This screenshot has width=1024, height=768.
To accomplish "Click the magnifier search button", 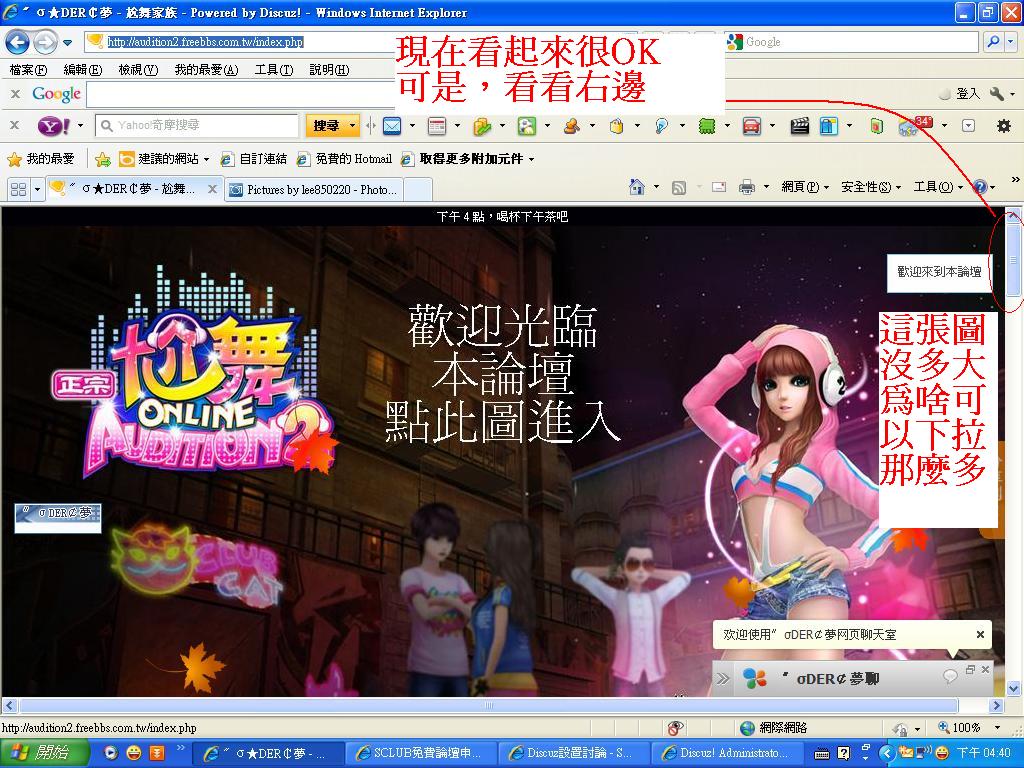I will coord(993,42).
